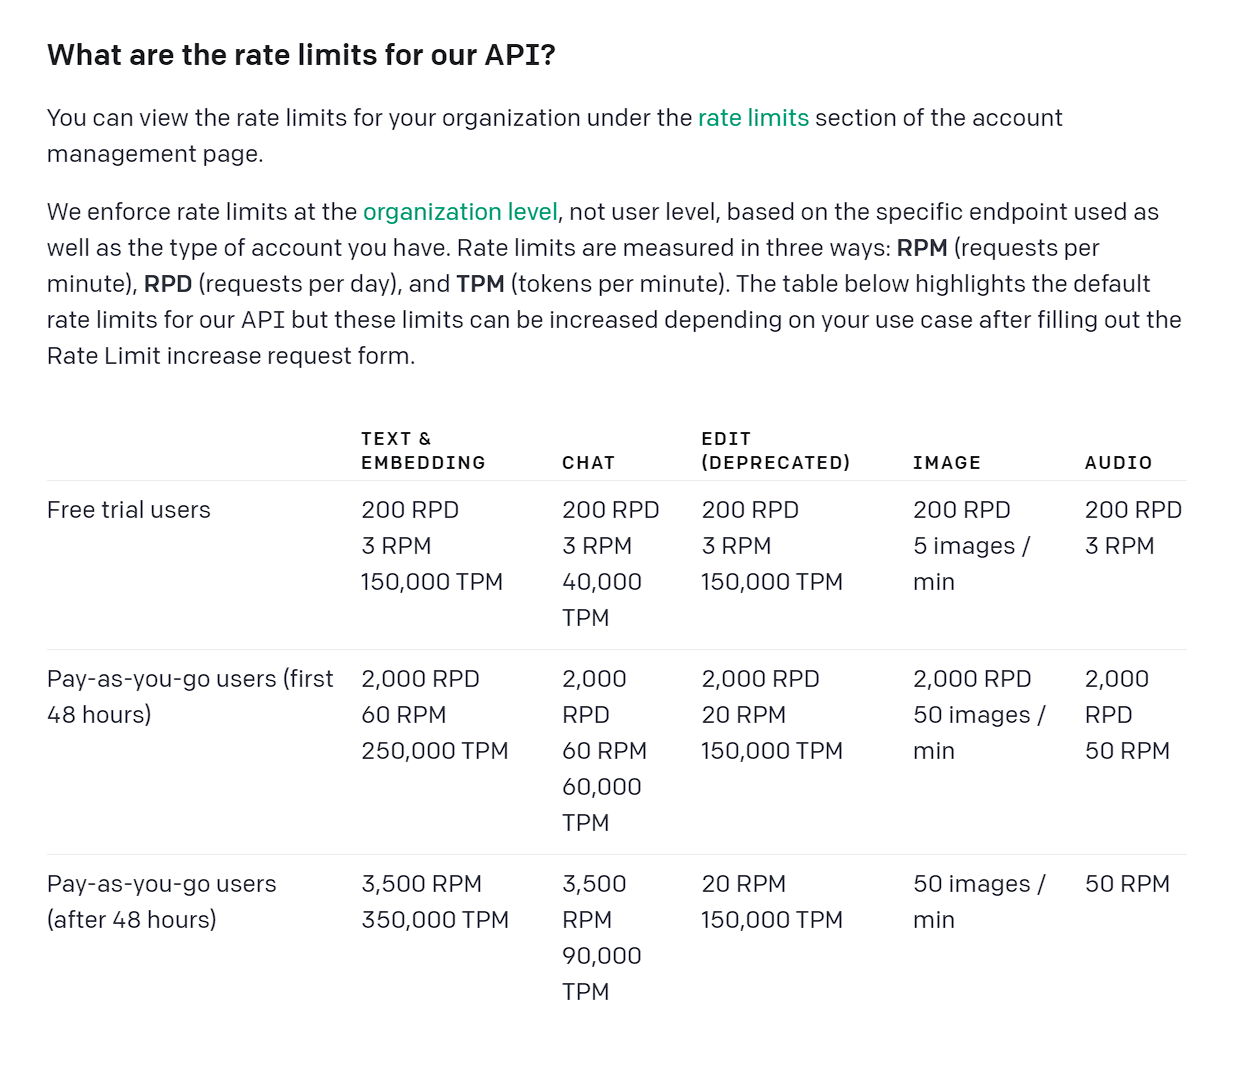The image size is (1233, 1077).
Task: Click the bold "RPD" term in the paragraph
Action: tap(168, 284)
